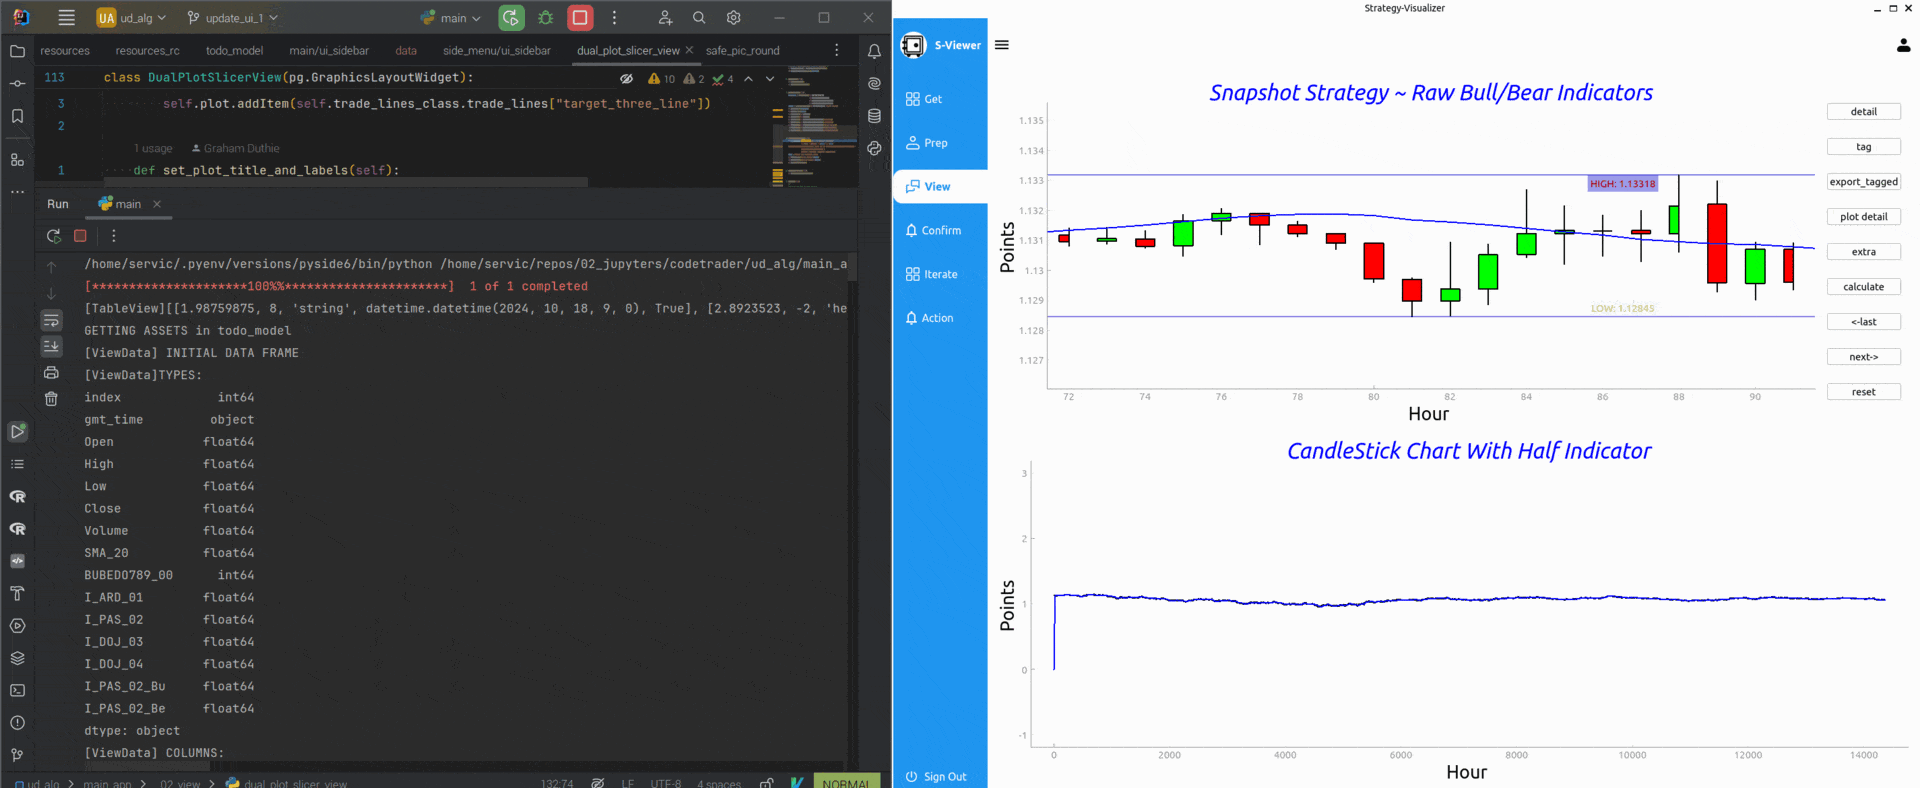Viewport: 1920px width, 788px height.
Task: Jump to next highlighted error arrow
Action: pyautogui.click(x=770, y=78)
